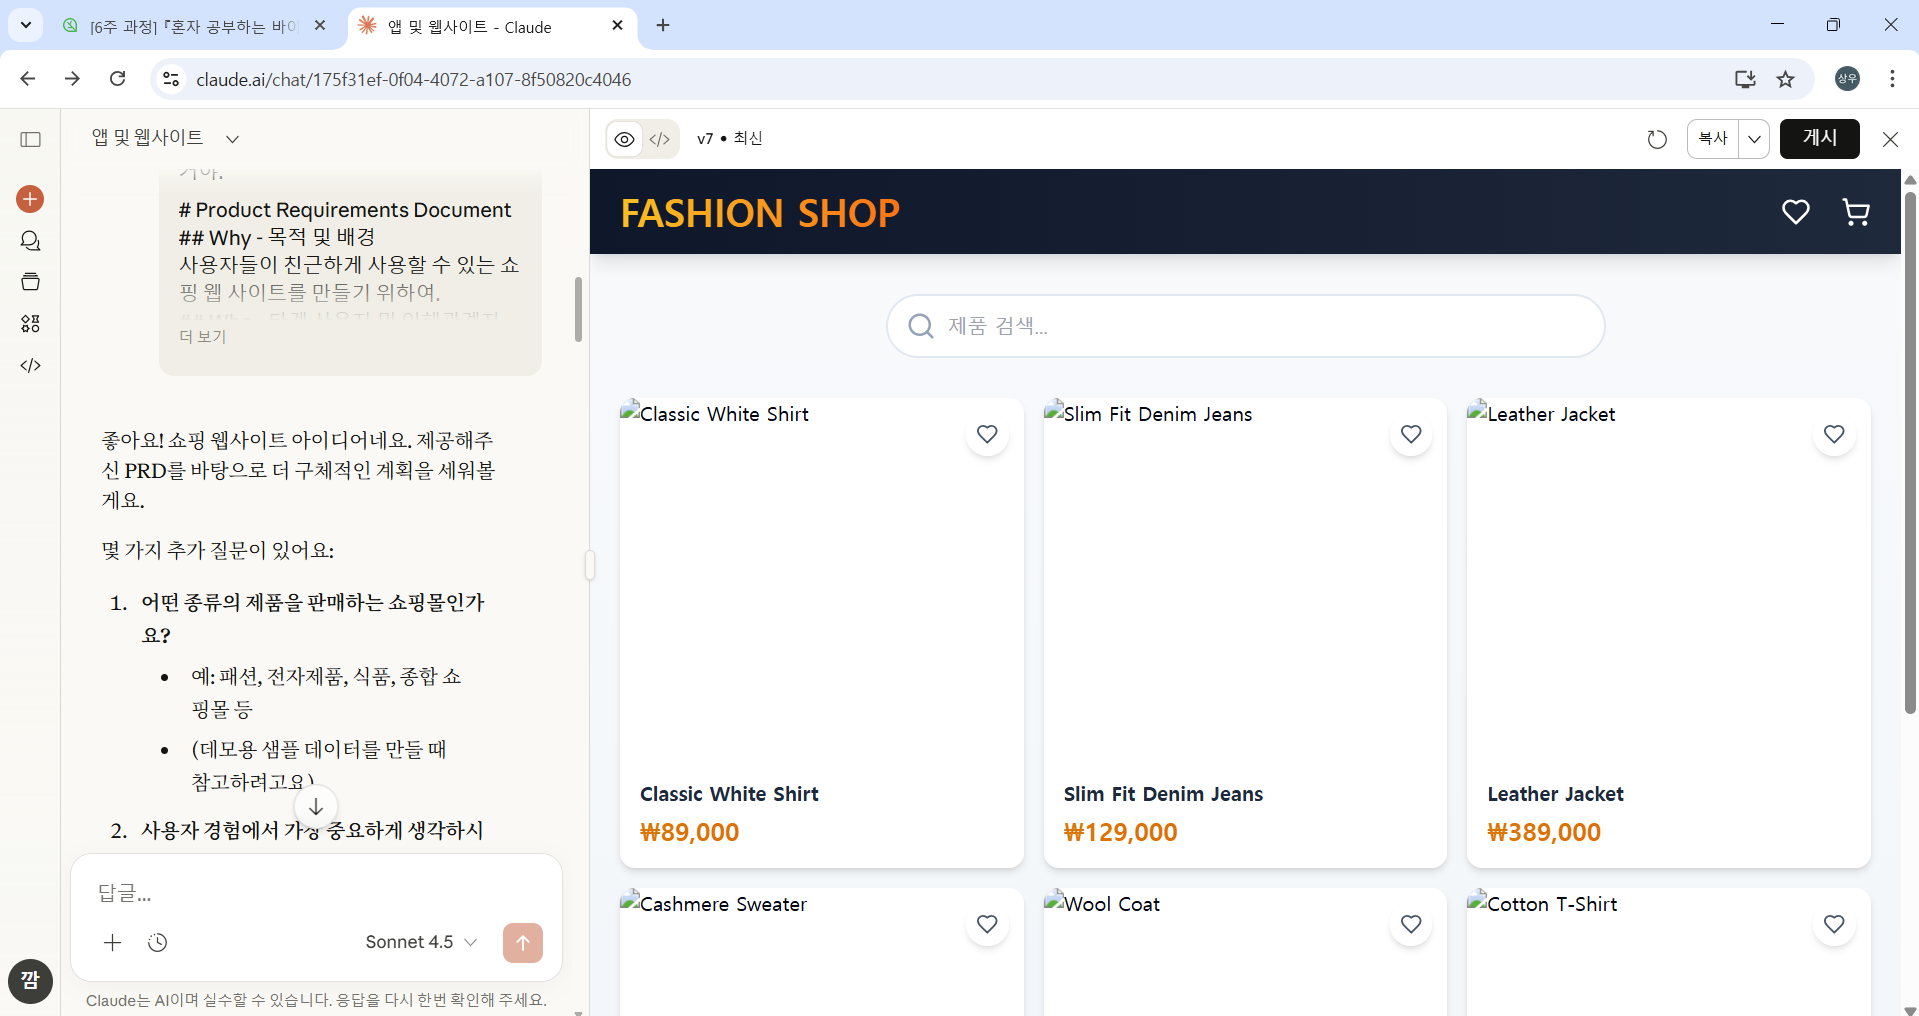The height and width of the screenshot is (1016, 1919).
Task: Open the Leather Jacket product image
Action: click(1668, 581)
